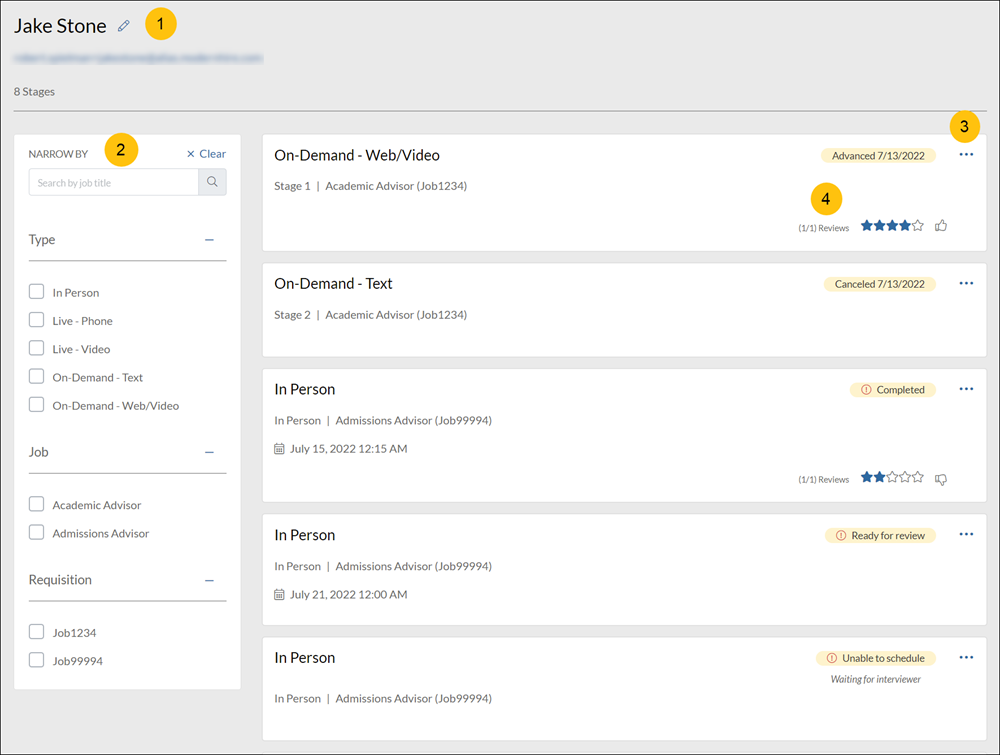1000x755 pixels.
Task: Focus the Search by job title field
Action: (x=114, y=182)
